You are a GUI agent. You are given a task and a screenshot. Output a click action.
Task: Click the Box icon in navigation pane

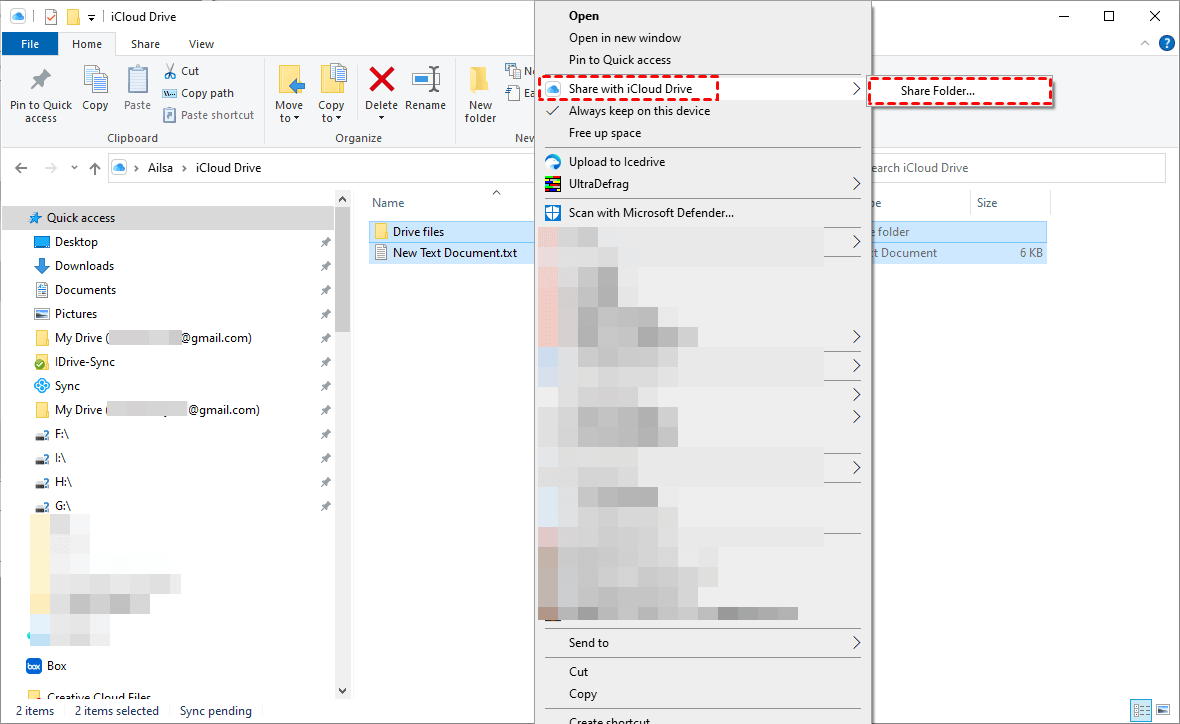click(x=34, y=666)
